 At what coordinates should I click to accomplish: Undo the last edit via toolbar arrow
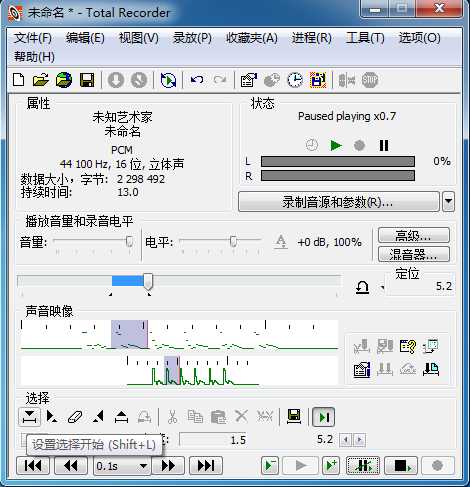pos(197,80)
